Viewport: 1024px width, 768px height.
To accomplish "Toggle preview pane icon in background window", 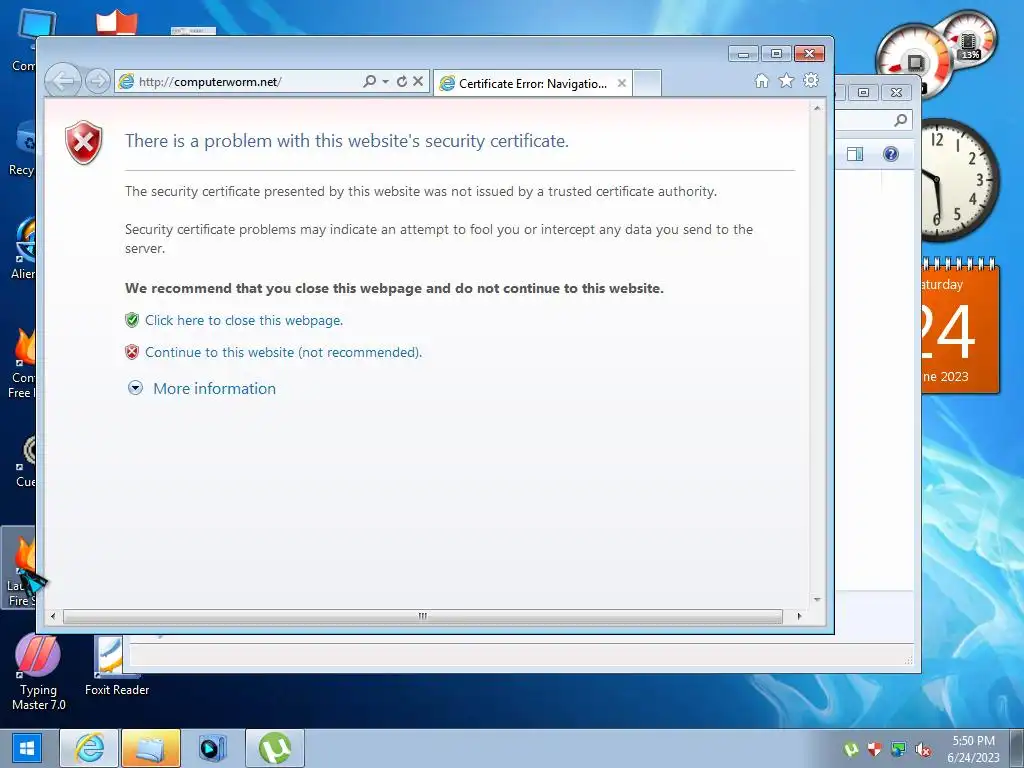I will [x=855, y=154].
